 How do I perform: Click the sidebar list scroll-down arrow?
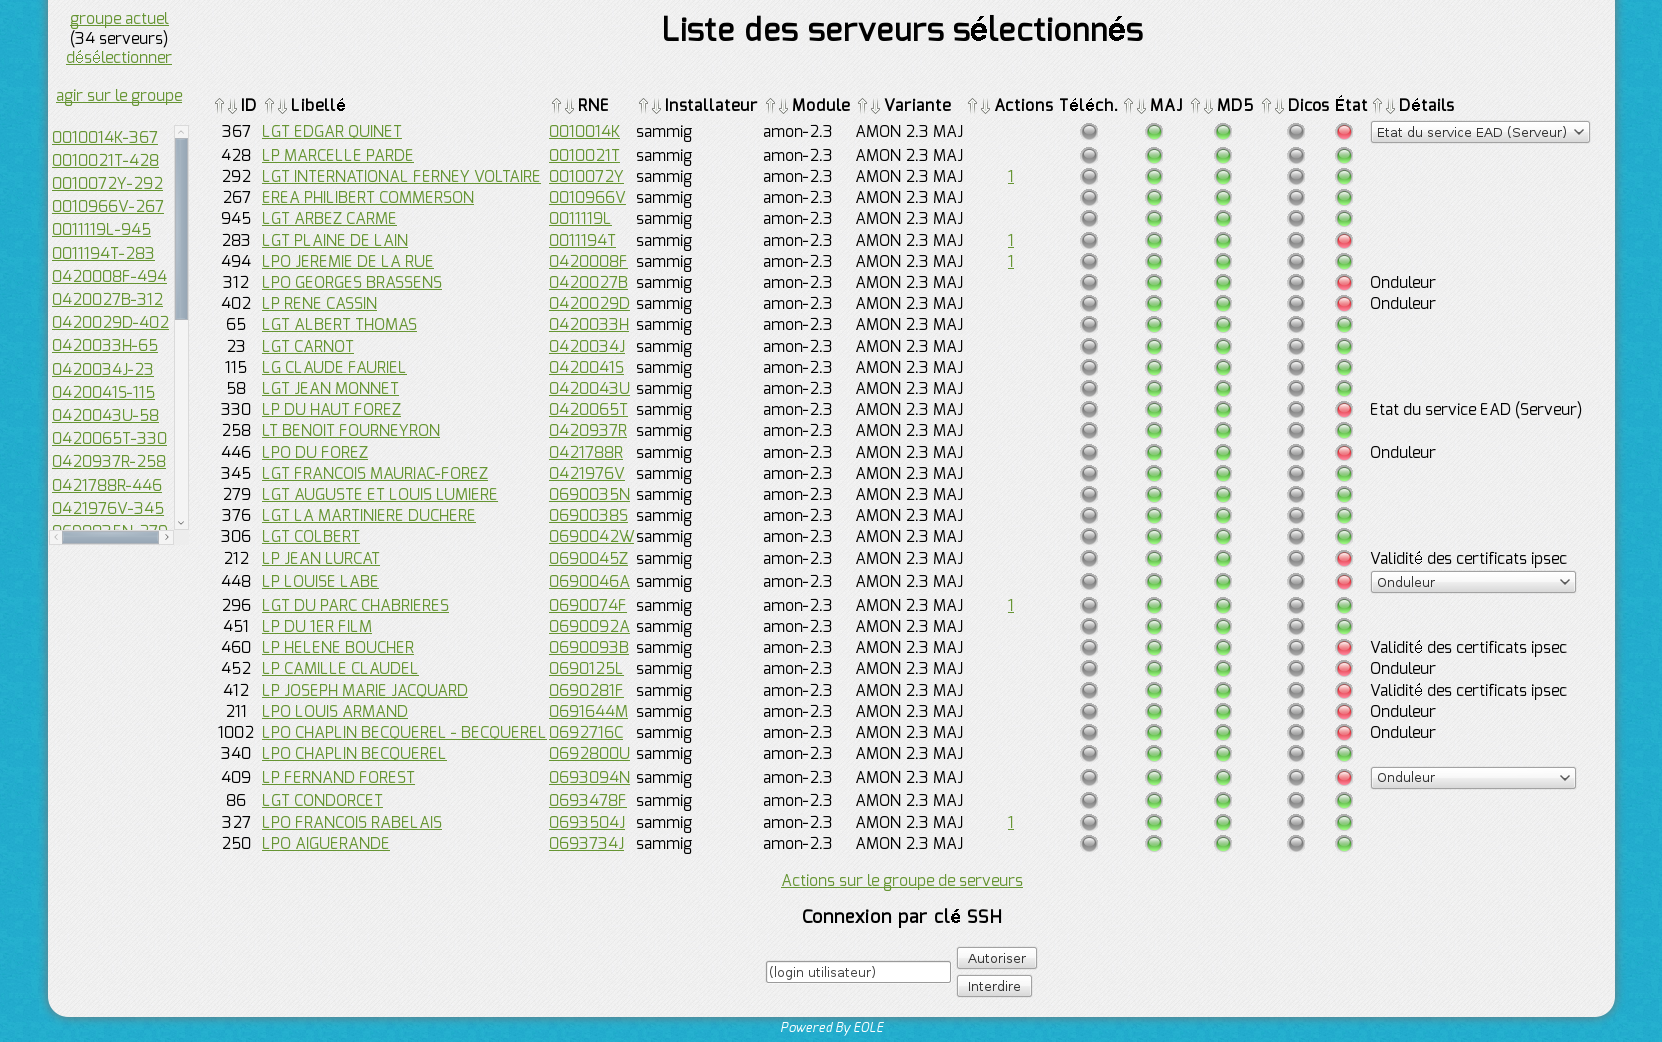(181, 522)
